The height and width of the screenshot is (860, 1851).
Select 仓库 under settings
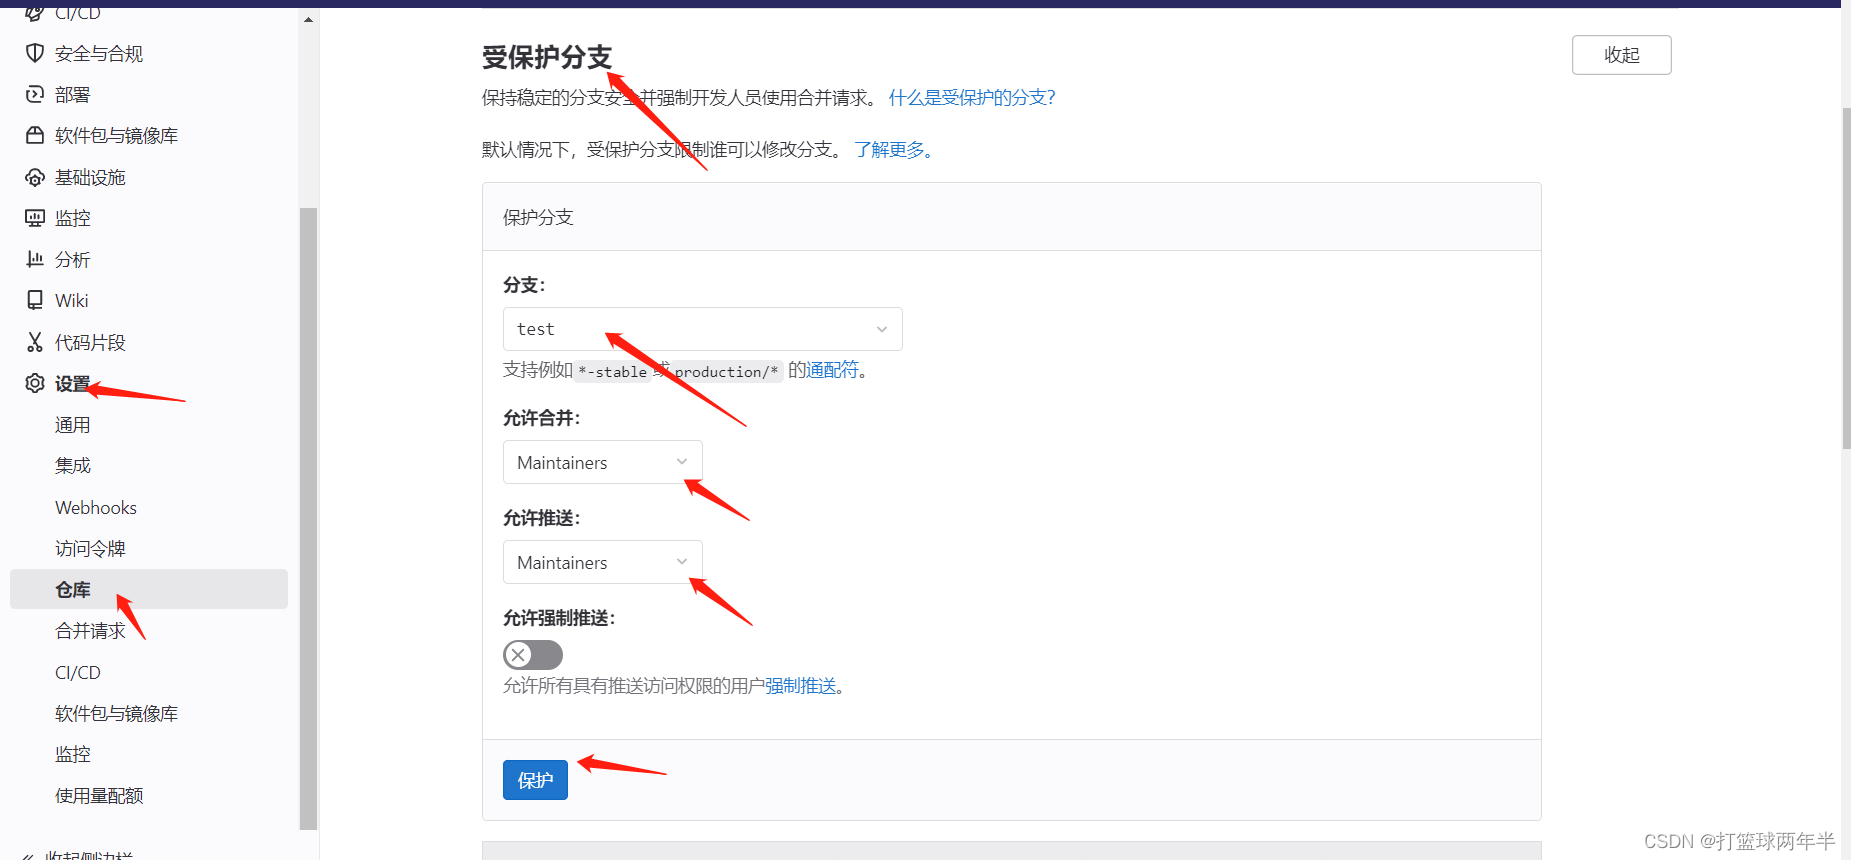pos(149,589)
